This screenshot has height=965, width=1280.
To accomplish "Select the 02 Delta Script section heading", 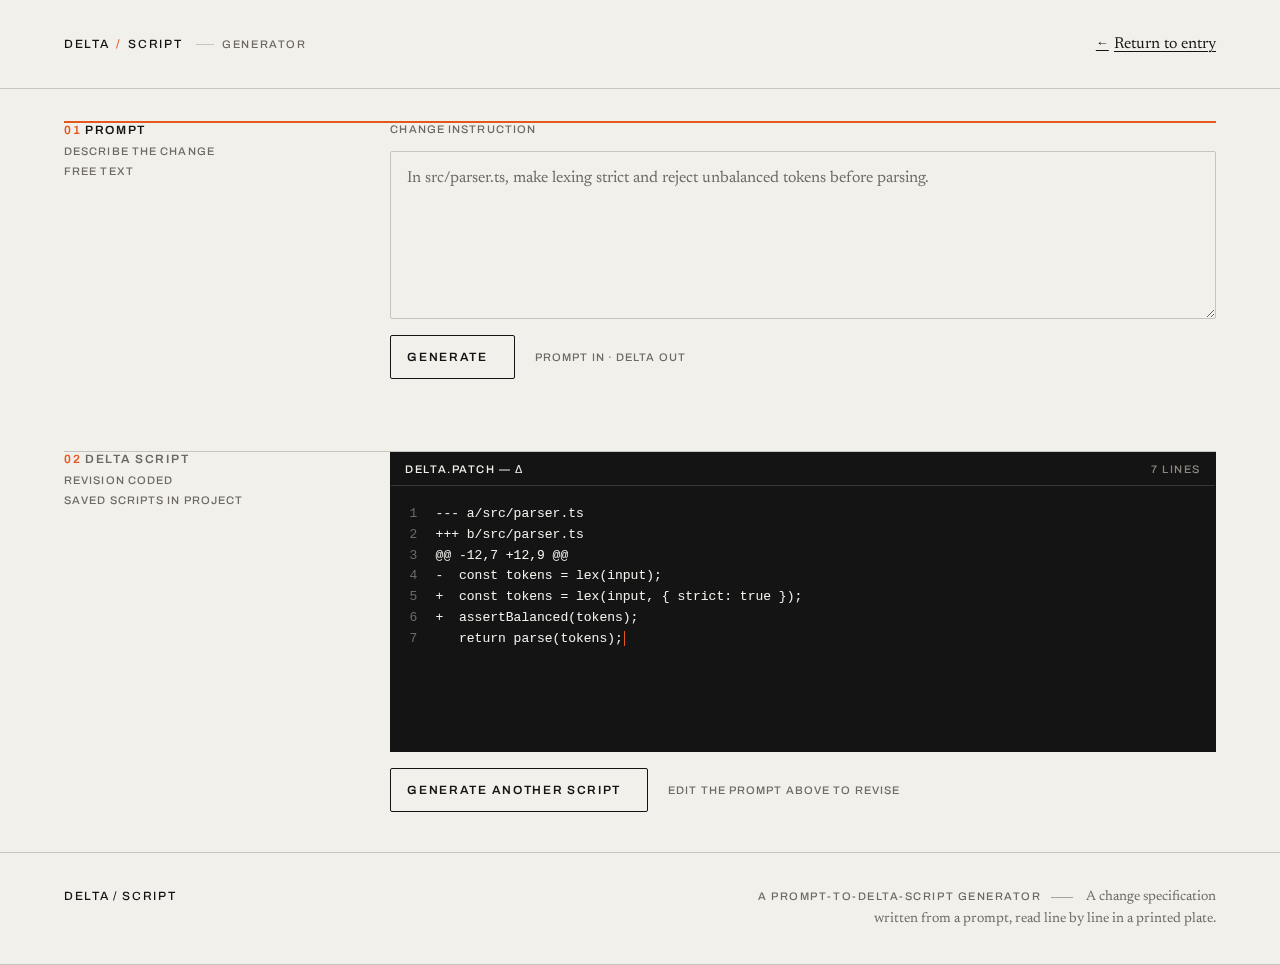I will 127,459.
